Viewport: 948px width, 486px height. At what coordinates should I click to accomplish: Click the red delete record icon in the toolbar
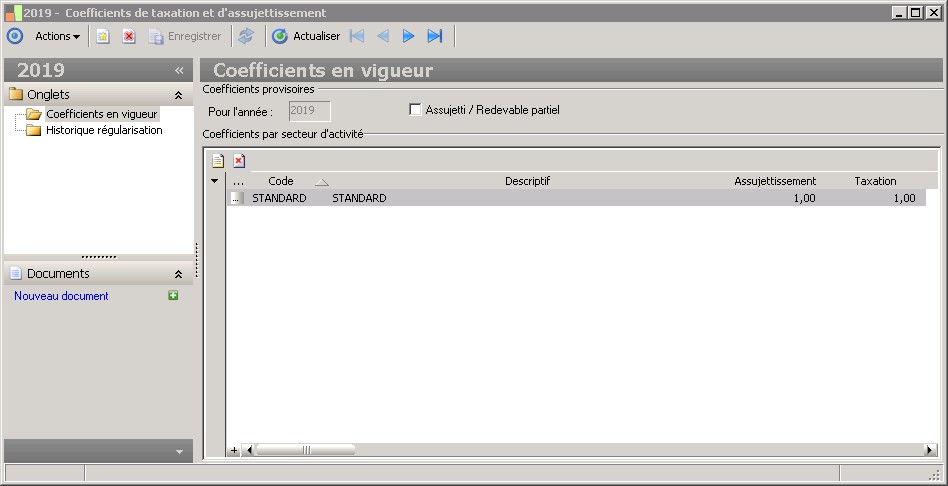(129, 36)
